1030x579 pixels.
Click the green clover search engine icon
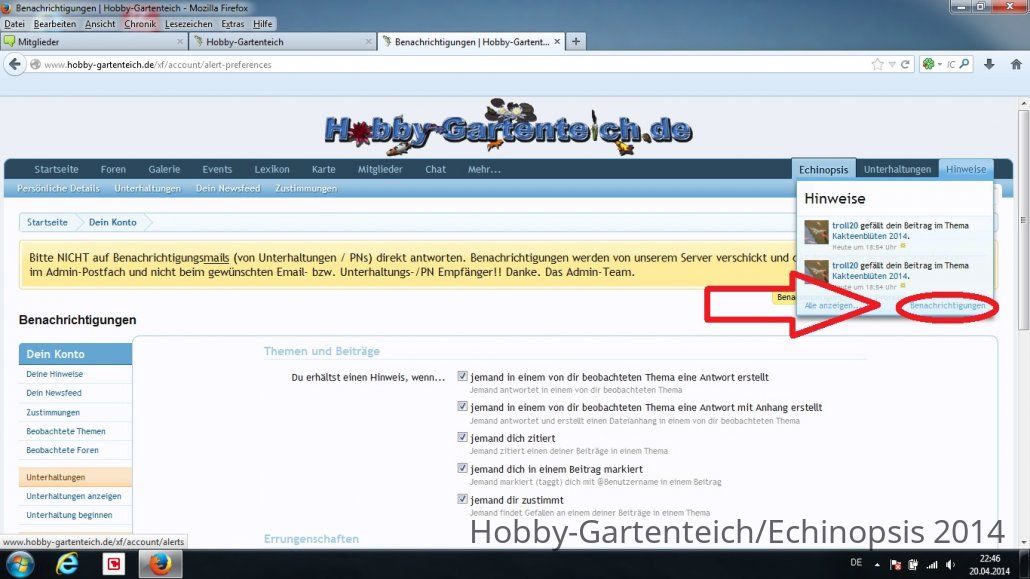[x=928, y=64]
